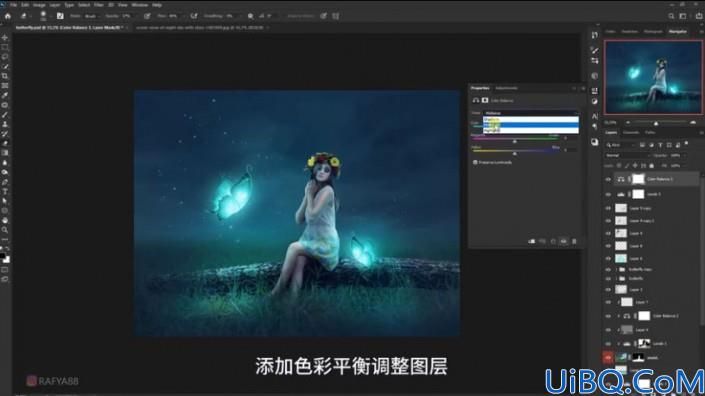The image size is (705, 396).
Task: Switch to the Adjustments tab
Action: 506,88
